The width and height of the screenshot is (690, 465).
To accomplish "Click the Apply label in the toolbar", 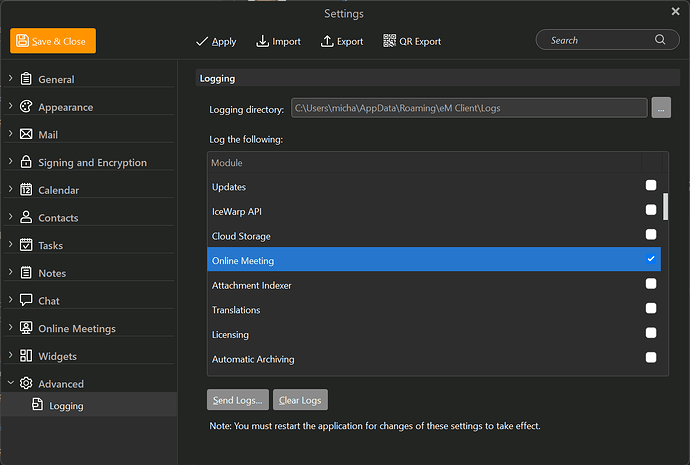I will click(x=224, y=42).
